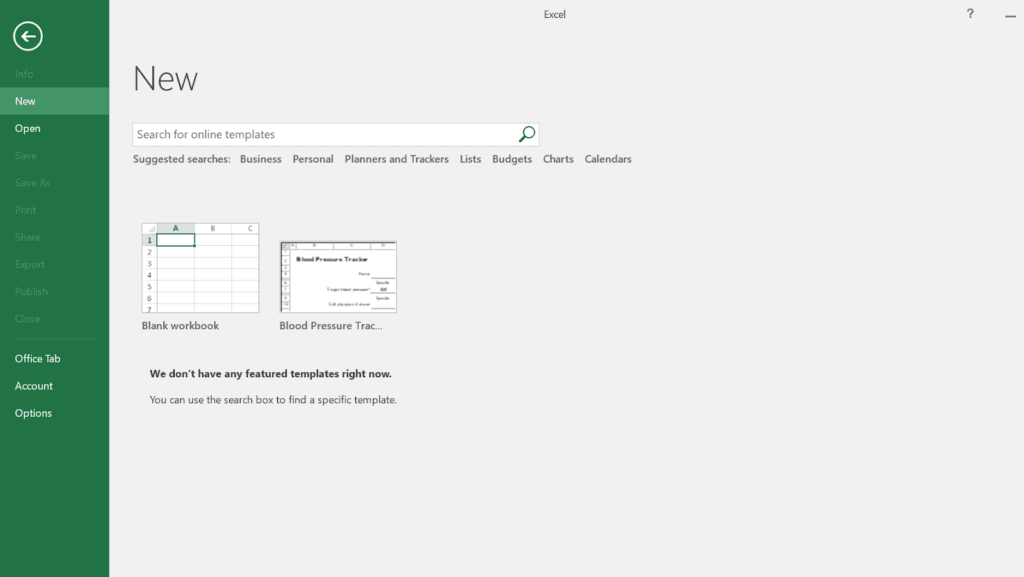This screenshot has height=577, width=1024.
Task: Click the "Blank workbook" label
Action: 180,326
